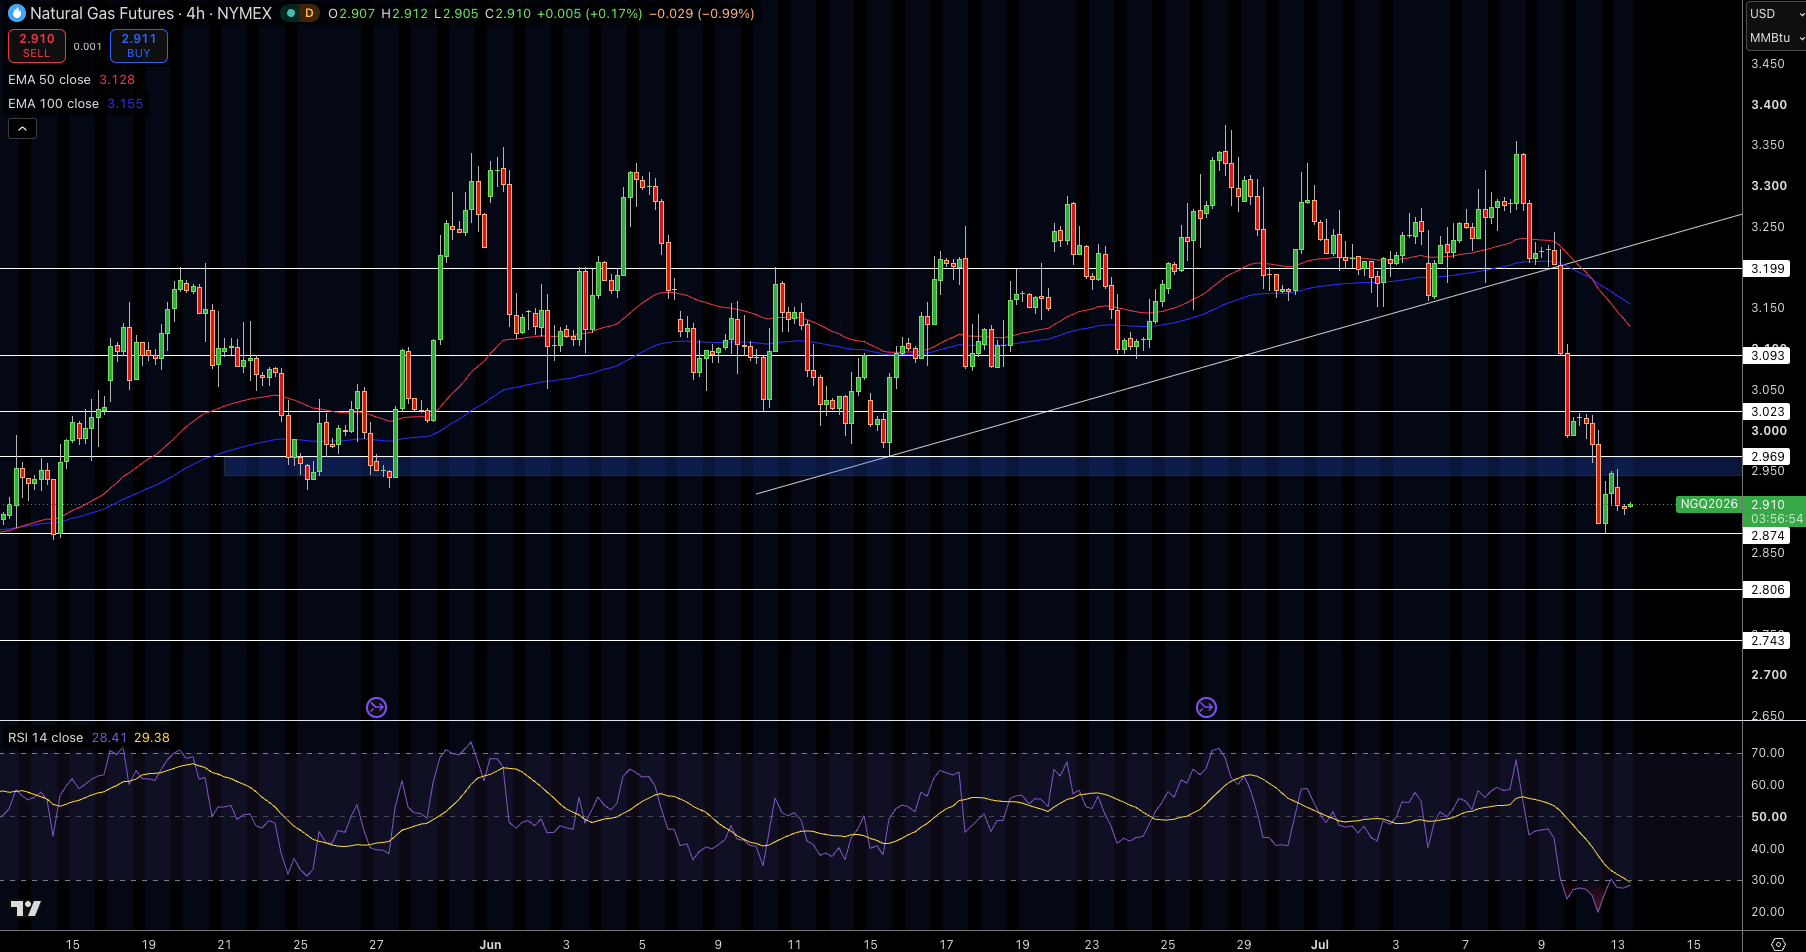This screenshot has height=952, width=1806.
Task: Click the Natural Gas flame symbol icon
Action: pos(16,13)
